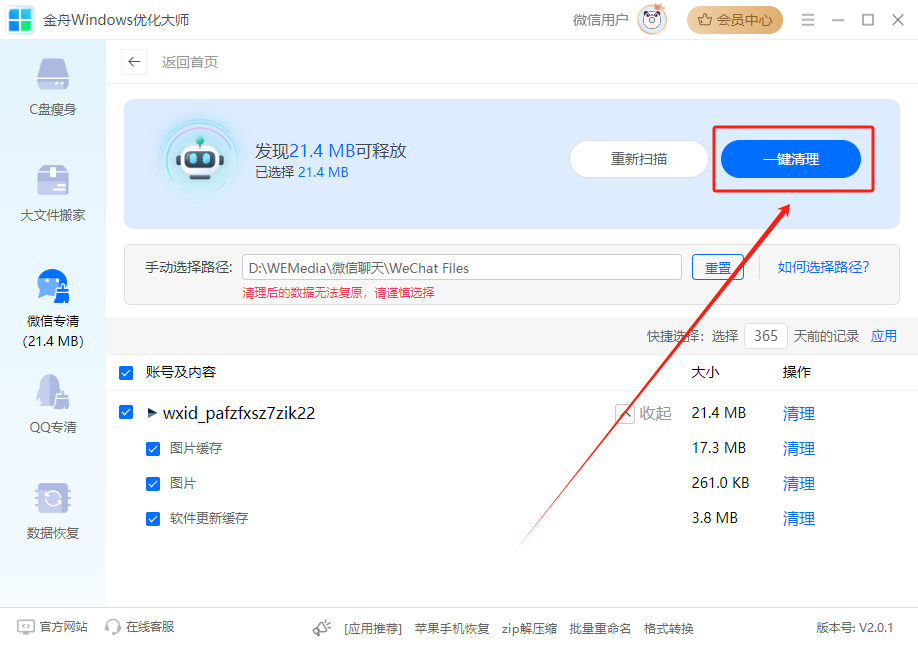Click the 微信用户 avatar

pyautogui.click(x=651, y=19)
